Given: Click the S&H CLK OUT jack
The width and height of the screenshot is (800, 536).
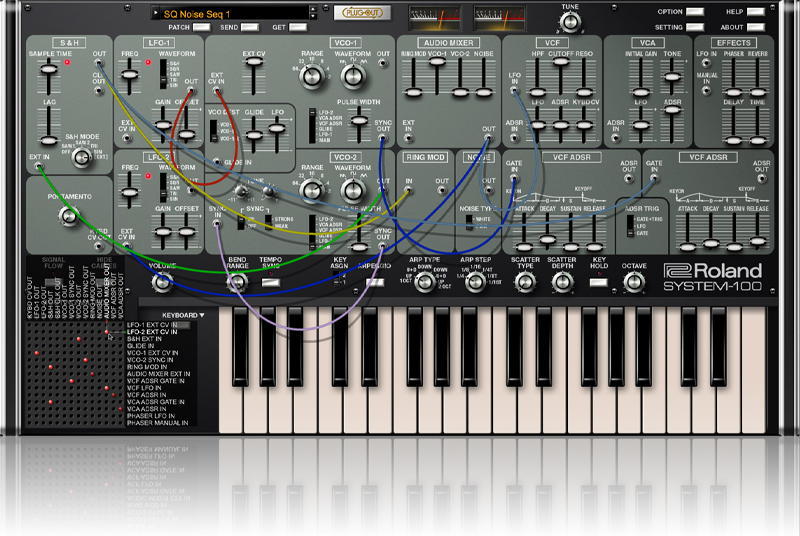Looking at the screenshot, I should click(98, 91).
